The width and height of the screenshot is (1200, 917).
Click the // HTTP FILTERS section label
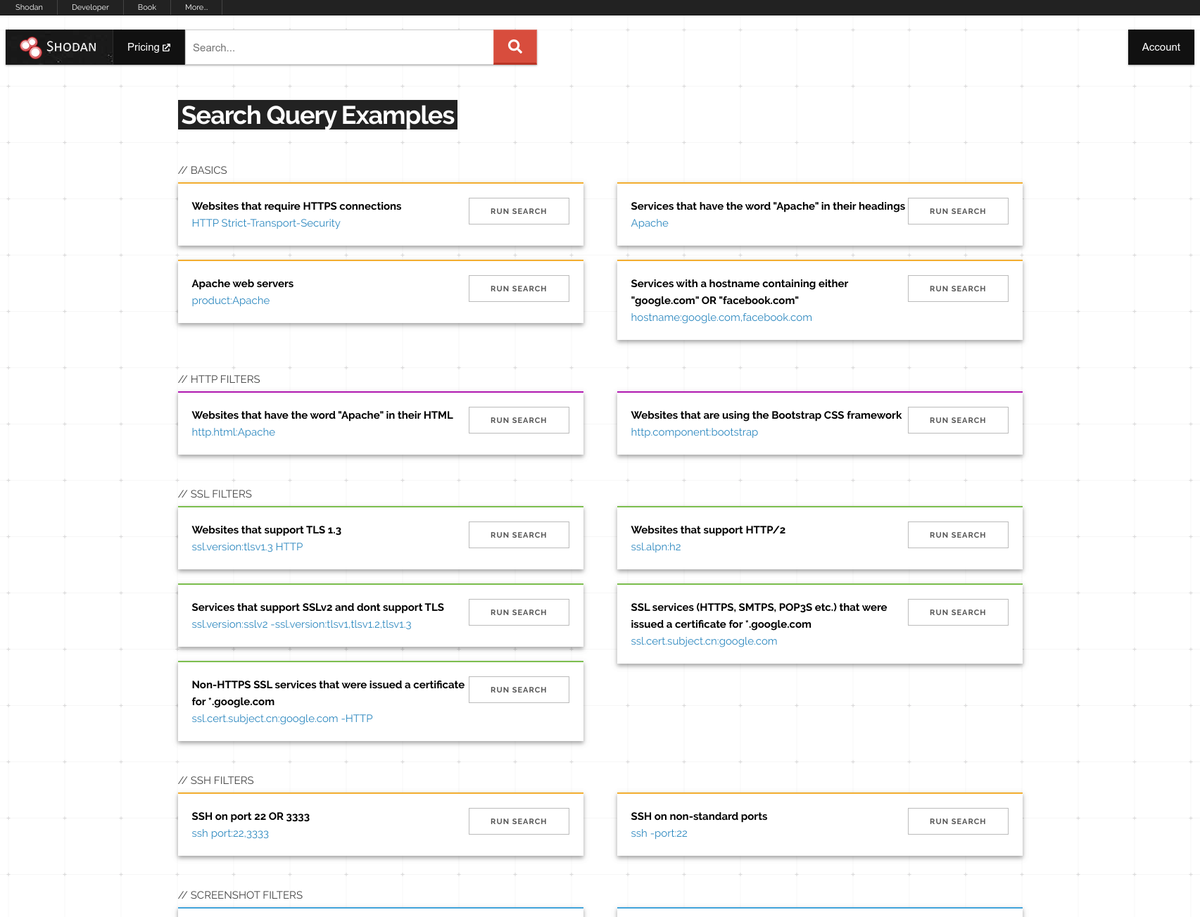point(218,379)
